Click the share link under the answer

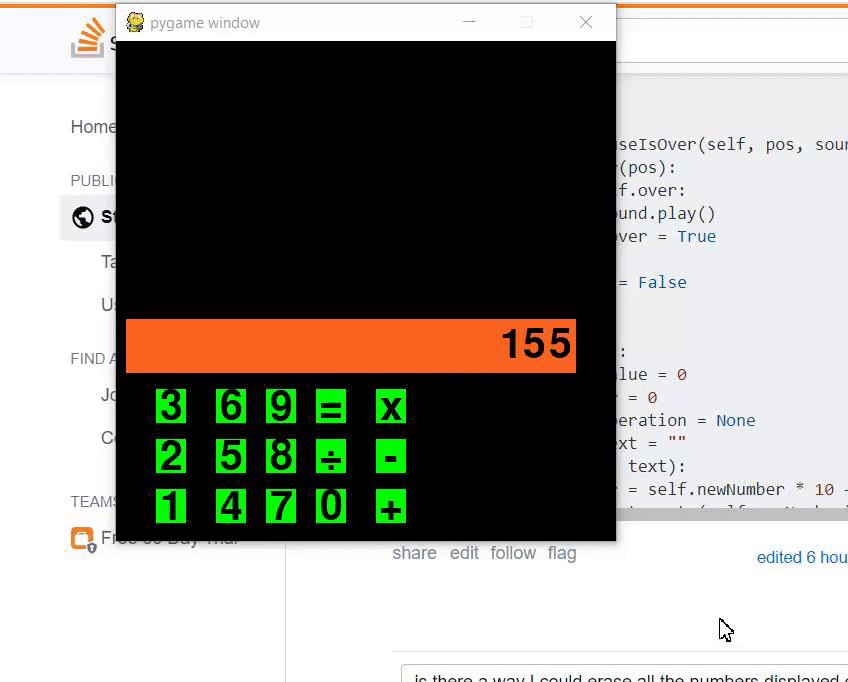pyautogui.click(x=414, y=553)
